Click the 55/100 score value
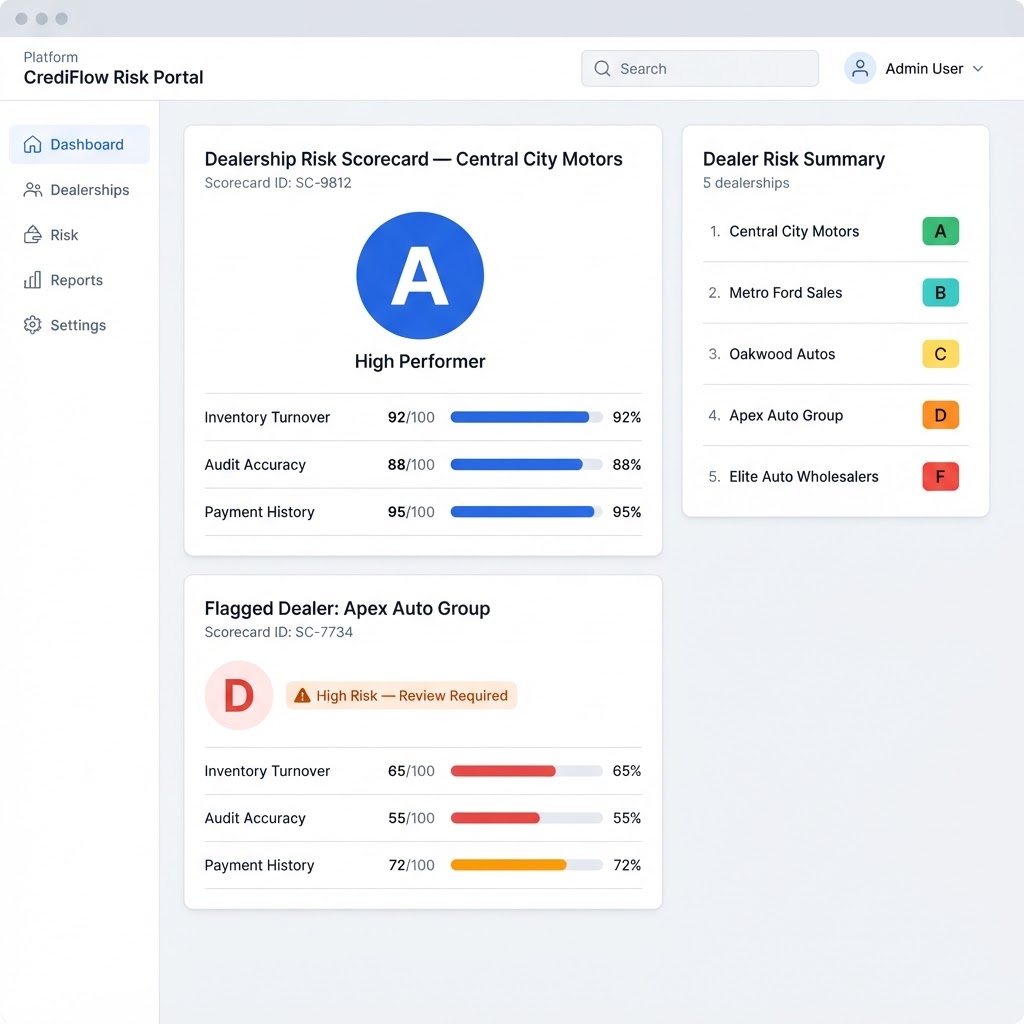1024x1024 pixels. pos(411,818)
